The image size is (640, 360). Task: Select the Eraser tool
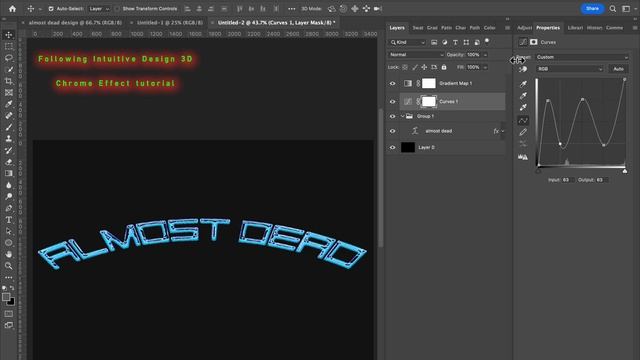click(x=9, y=162)
